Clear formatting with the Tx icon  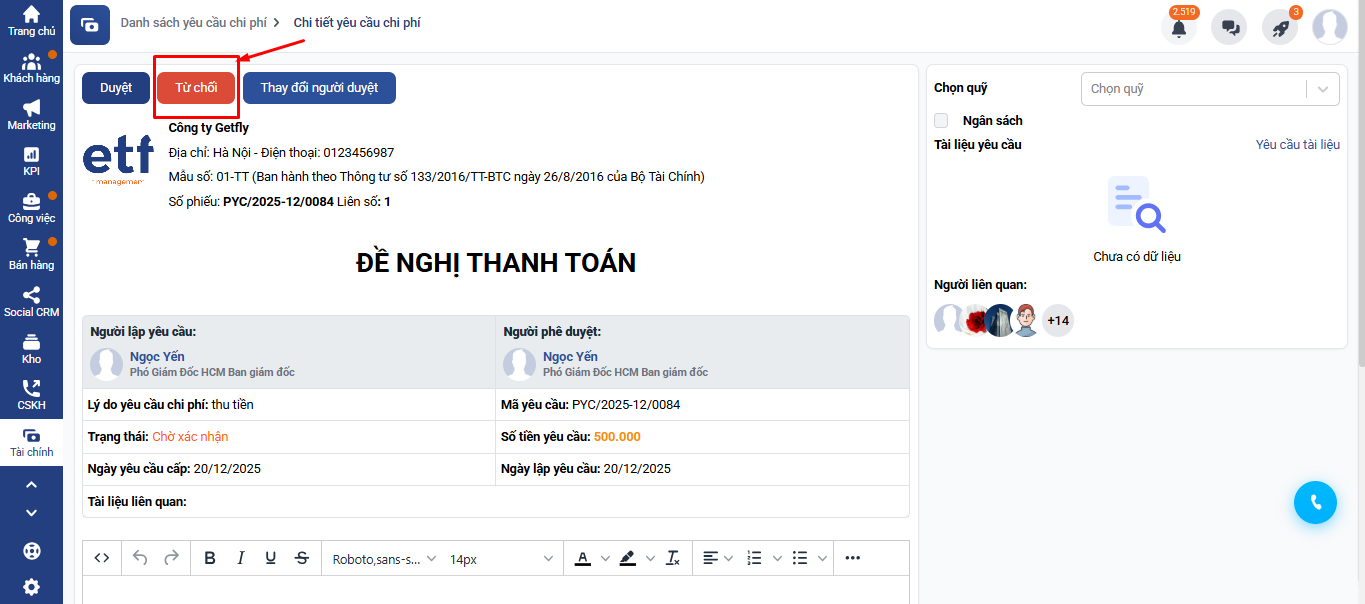click(673, 558)
